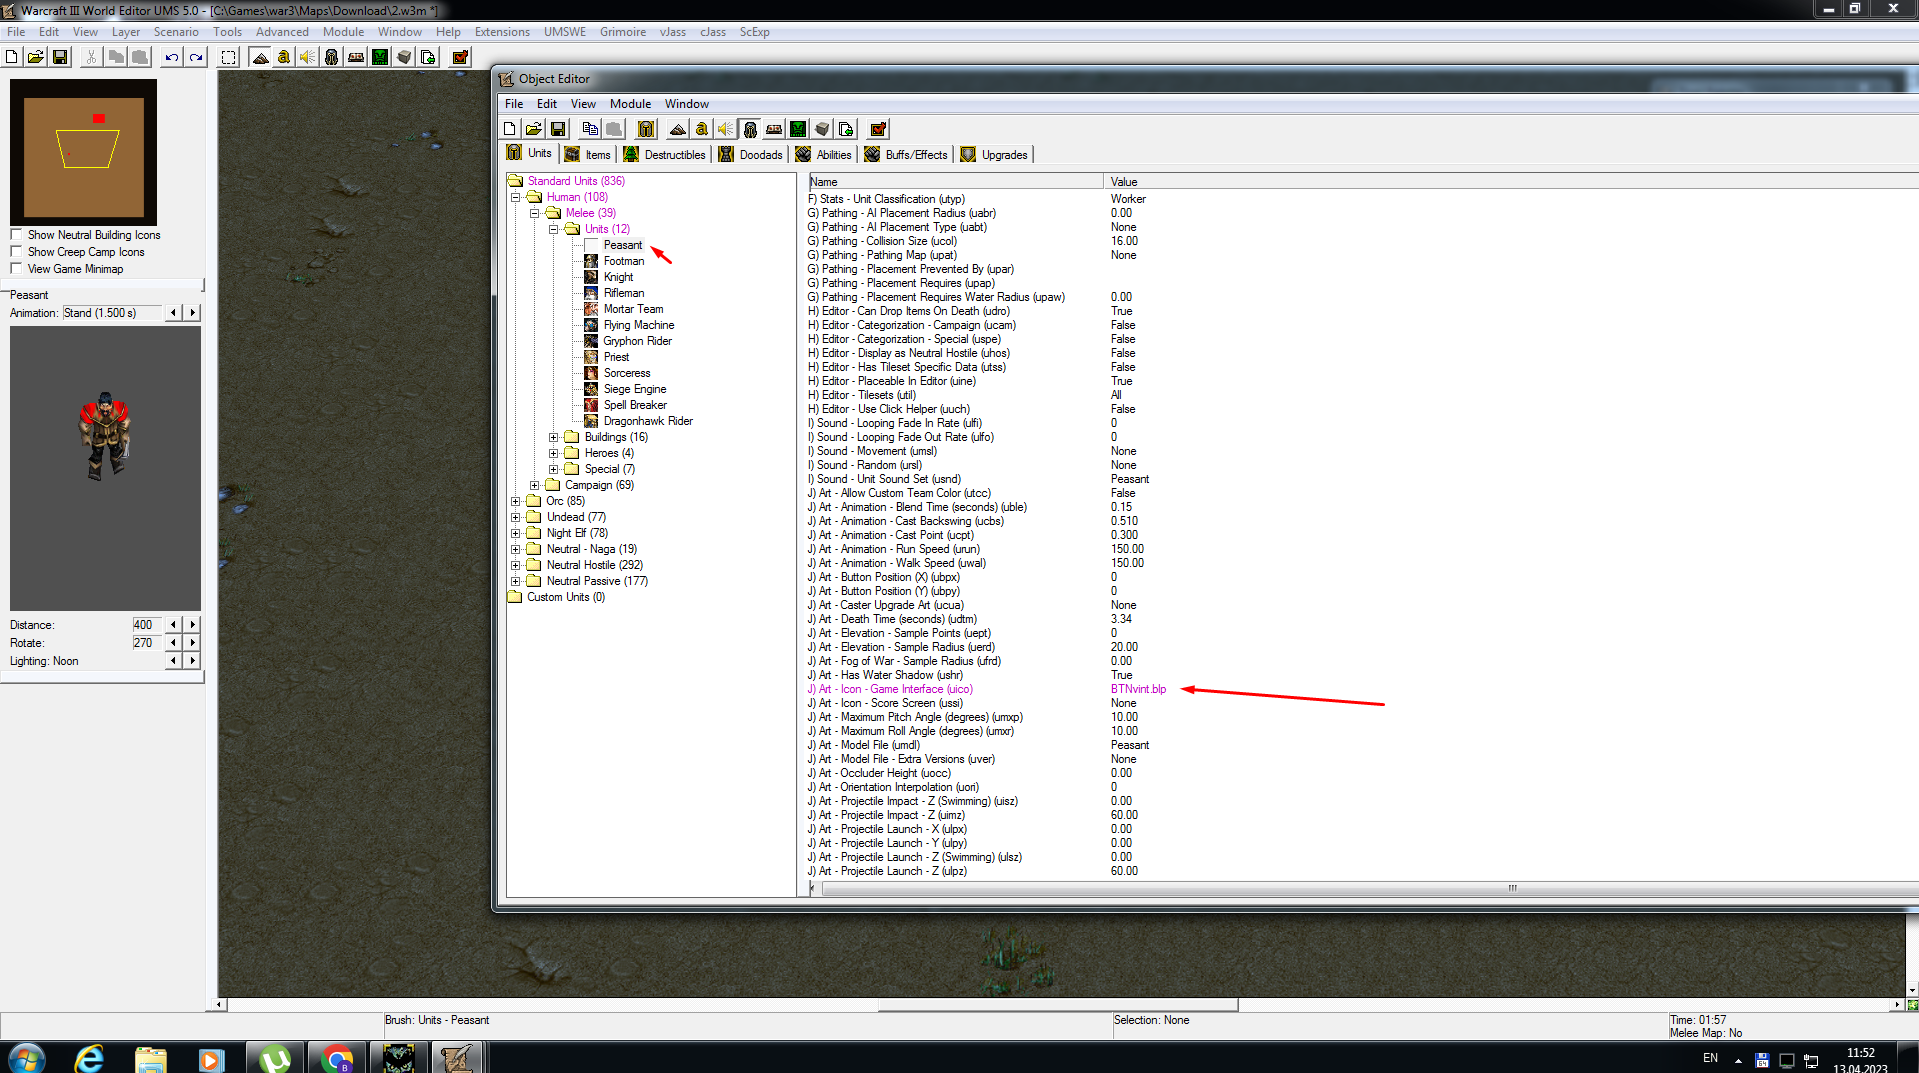This screenshot has height=1073, width=1919.
Task: Switch to the Abilities tab
Action: [x=824, y=155]
